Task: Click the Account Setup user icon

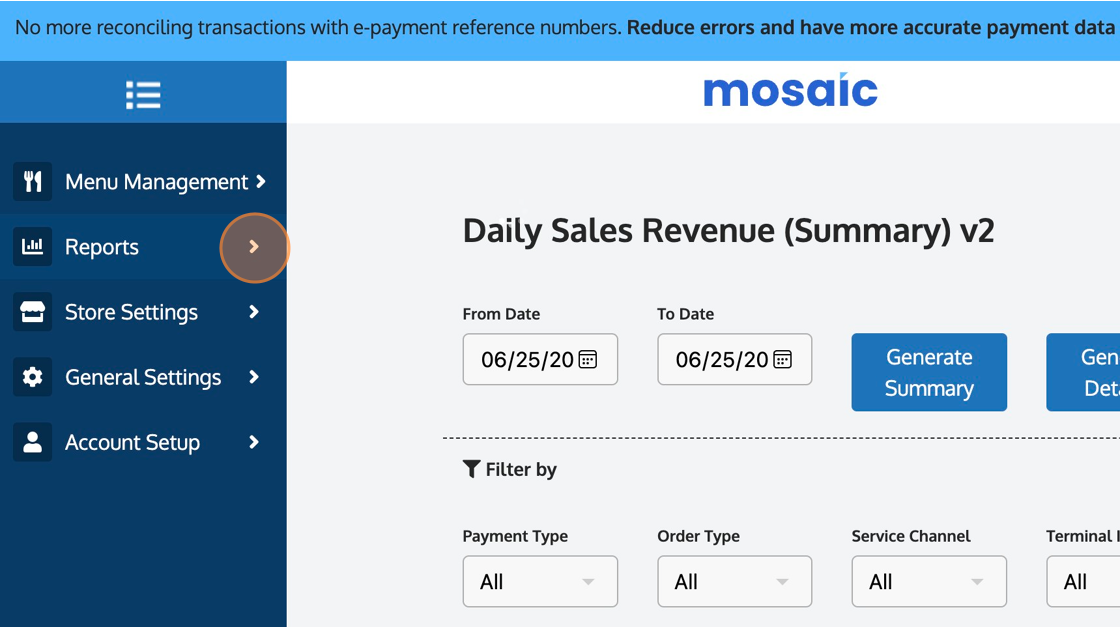Action: click(x=32, y=442)
